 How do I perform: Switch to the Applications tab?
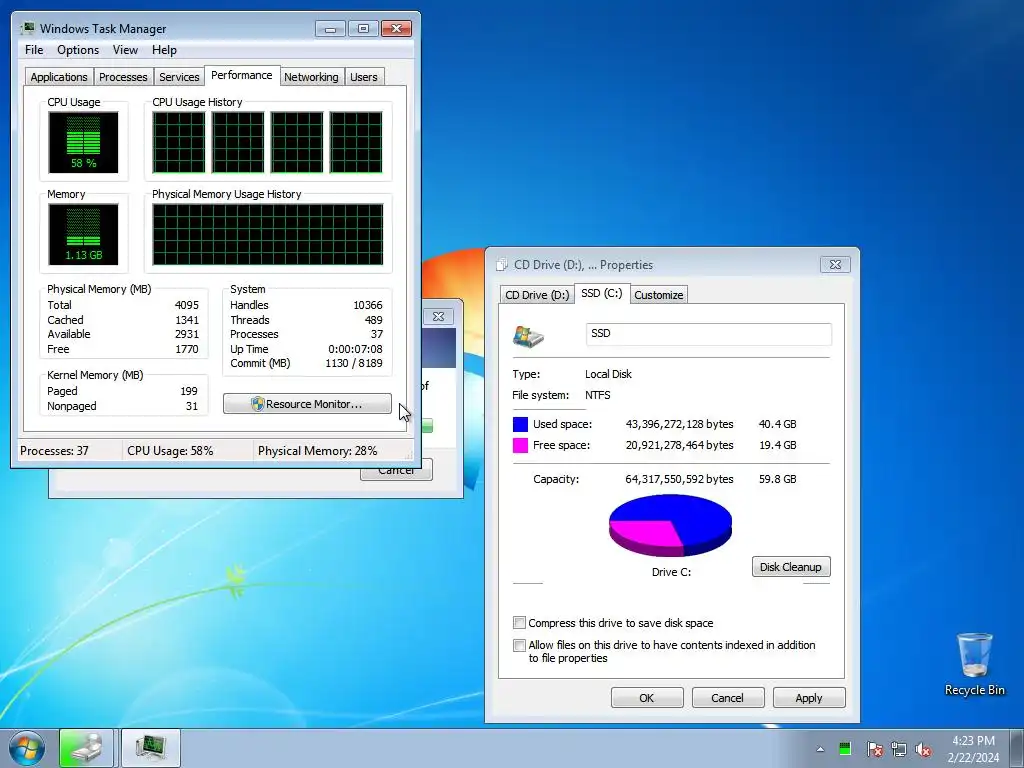pyautogui.click(x=59, y=76)
